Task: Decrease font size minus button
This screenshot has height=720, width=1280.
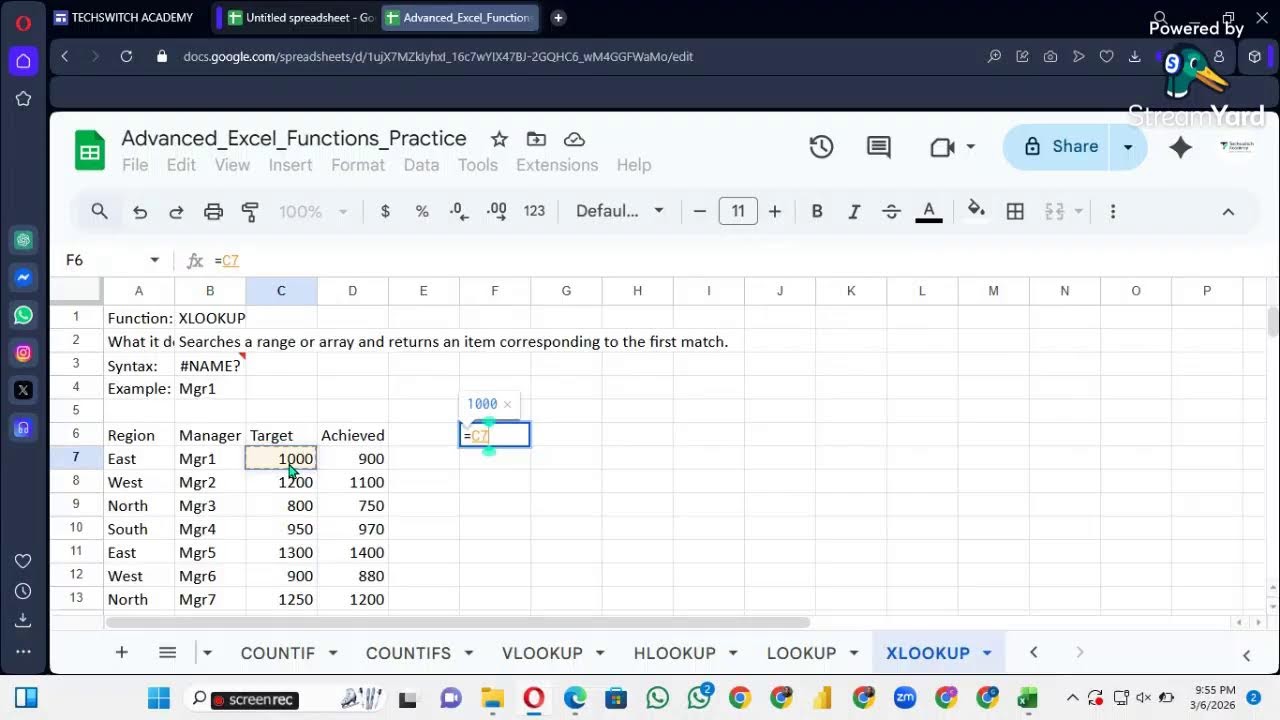Action: 700,211
